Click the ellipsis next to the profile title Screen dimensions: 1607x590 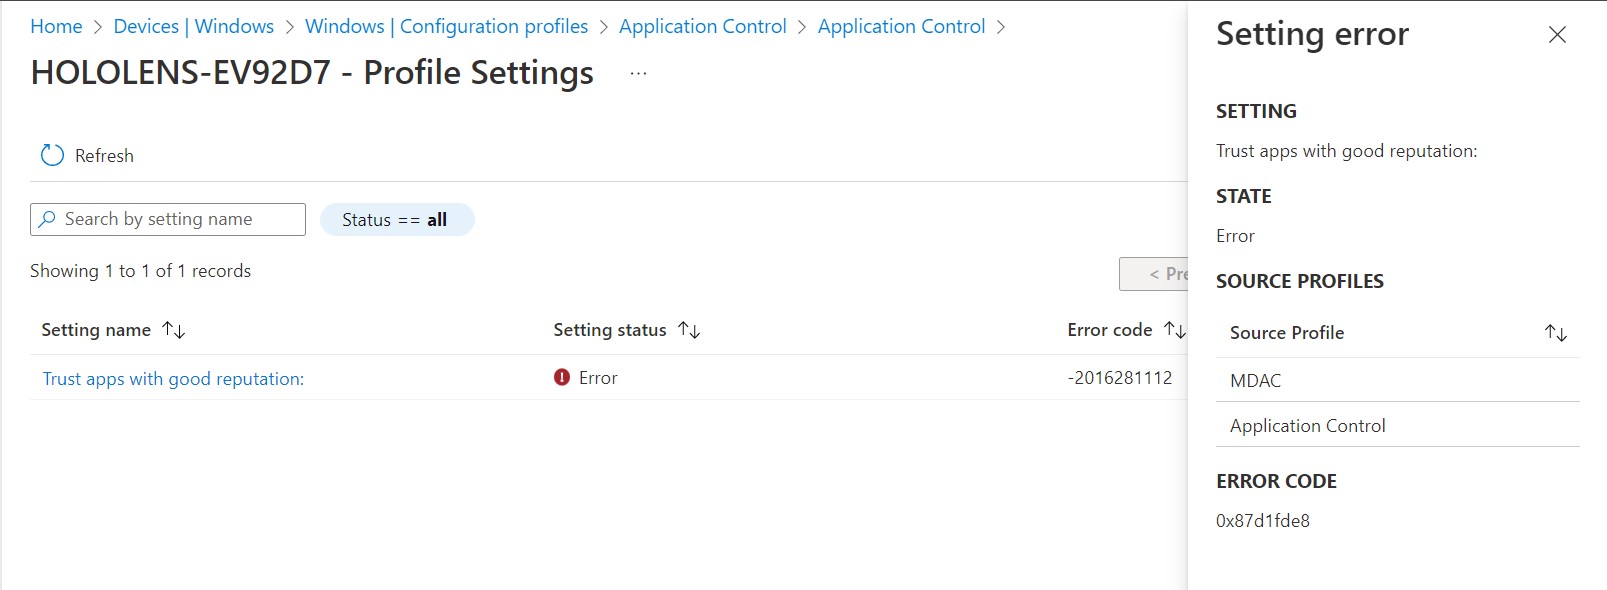pos(638,73)
